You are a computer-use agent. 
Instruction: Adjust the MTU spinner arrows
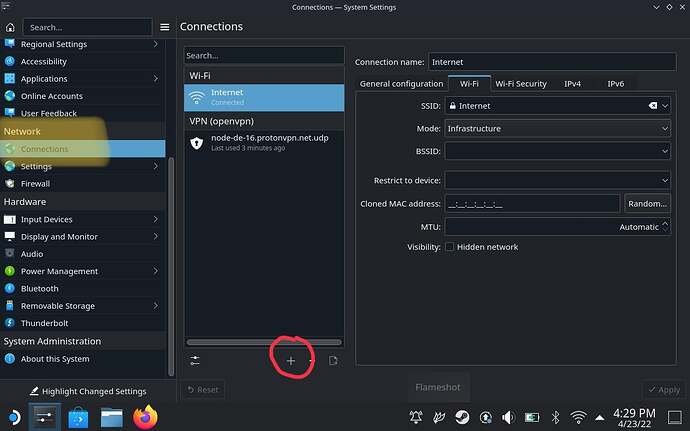coord(664,227)
